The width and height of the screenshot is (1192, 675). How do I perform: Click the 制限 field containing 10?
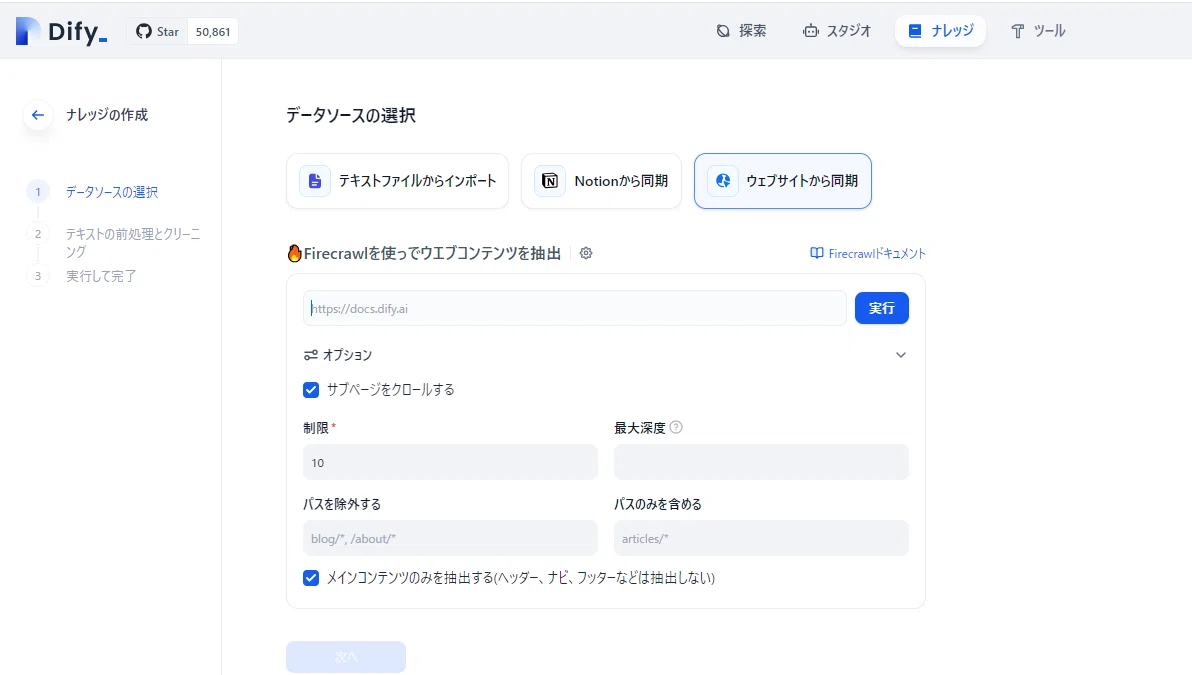[x=450, y=462]
